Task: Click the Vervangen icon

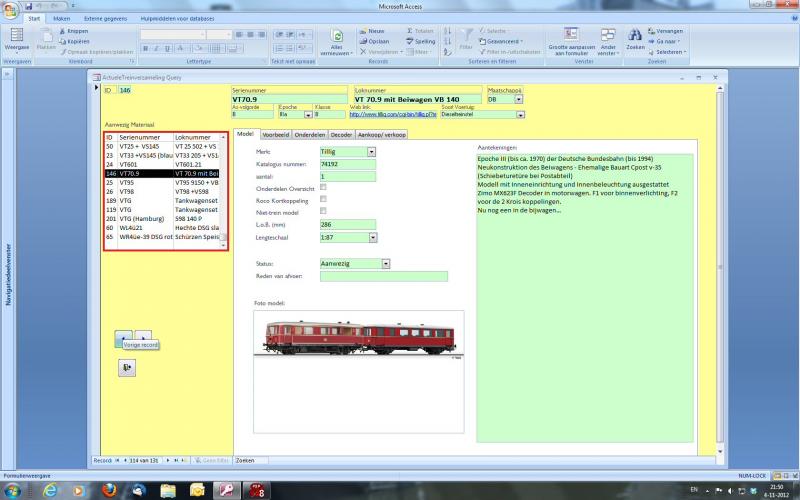Action: 652,31
